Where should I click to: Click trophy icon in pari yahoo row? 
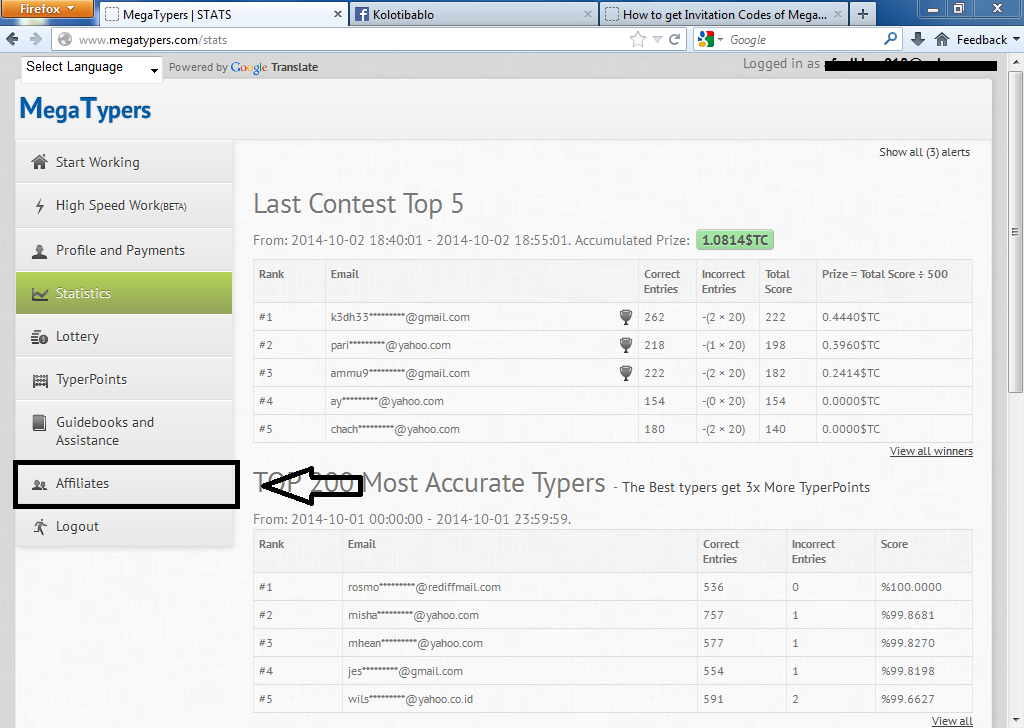626,345
